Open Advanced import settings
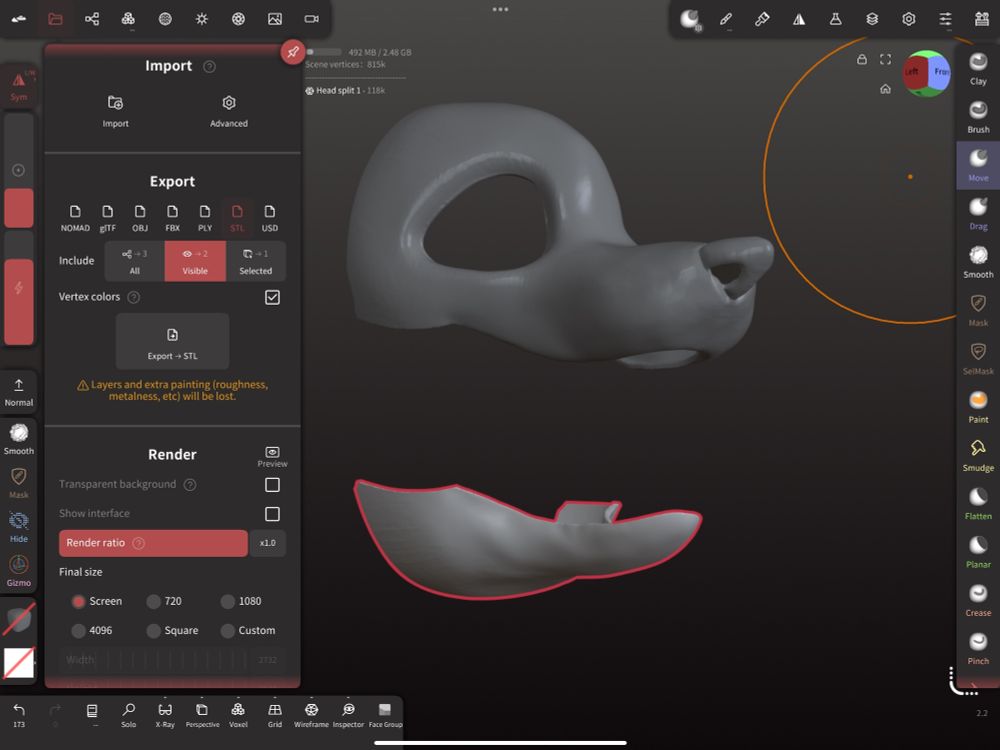 229,111
